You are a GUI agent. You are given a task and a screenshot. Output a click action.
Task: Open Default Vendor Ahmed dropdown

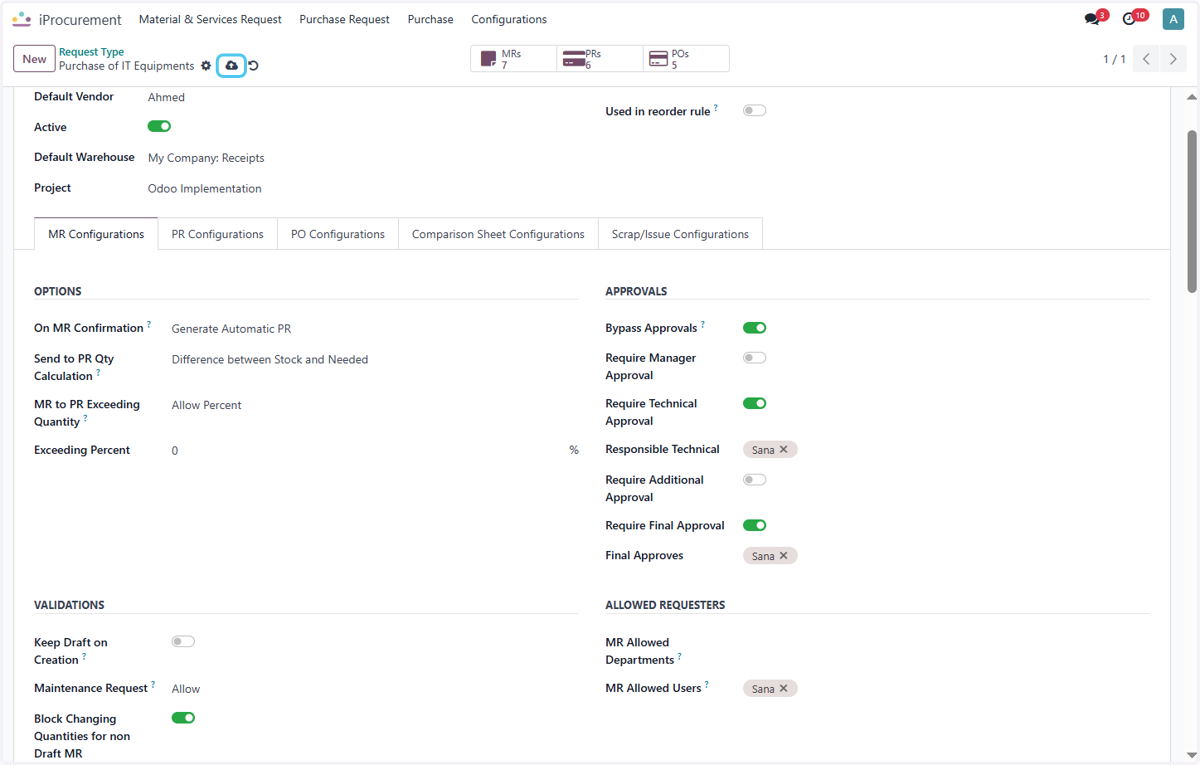point(363,98)
